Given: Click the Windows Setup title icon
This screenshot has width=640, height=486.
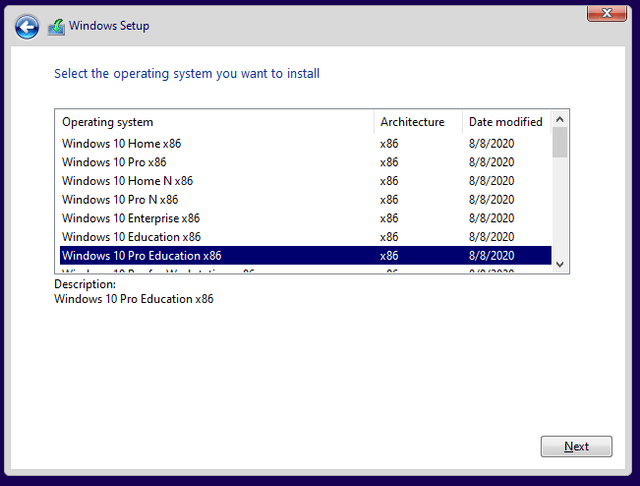Looking at the screenshot, I should [56, 27].
